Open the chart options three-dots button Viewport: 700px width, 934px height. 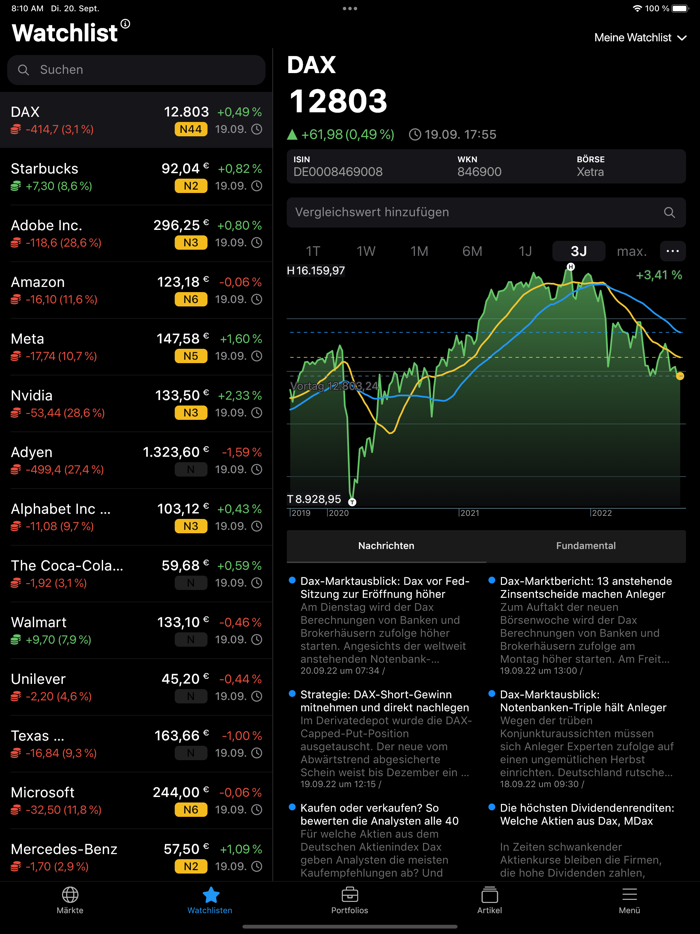tap(673, 251)
